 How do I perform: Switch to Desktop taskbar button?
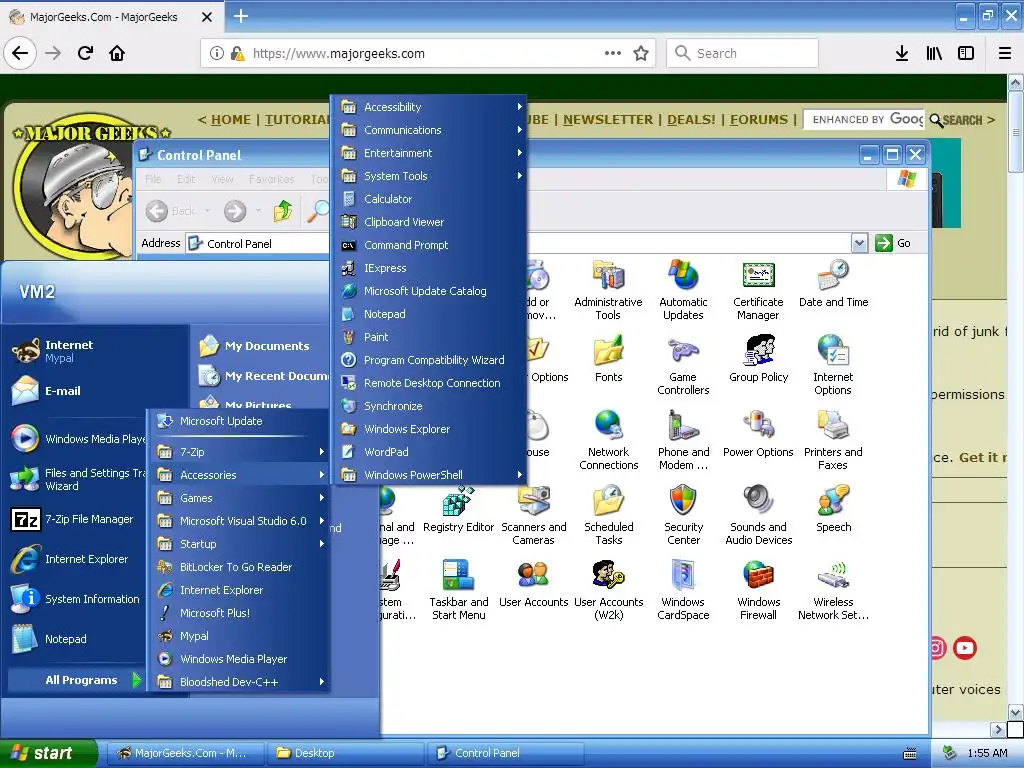345,753
